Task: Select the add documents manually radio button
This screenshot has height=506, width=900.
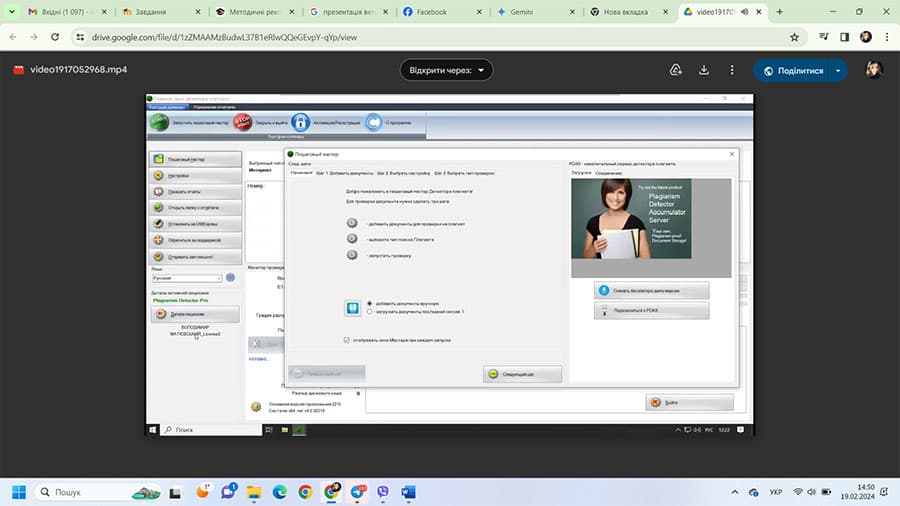Action: point(370,303)
